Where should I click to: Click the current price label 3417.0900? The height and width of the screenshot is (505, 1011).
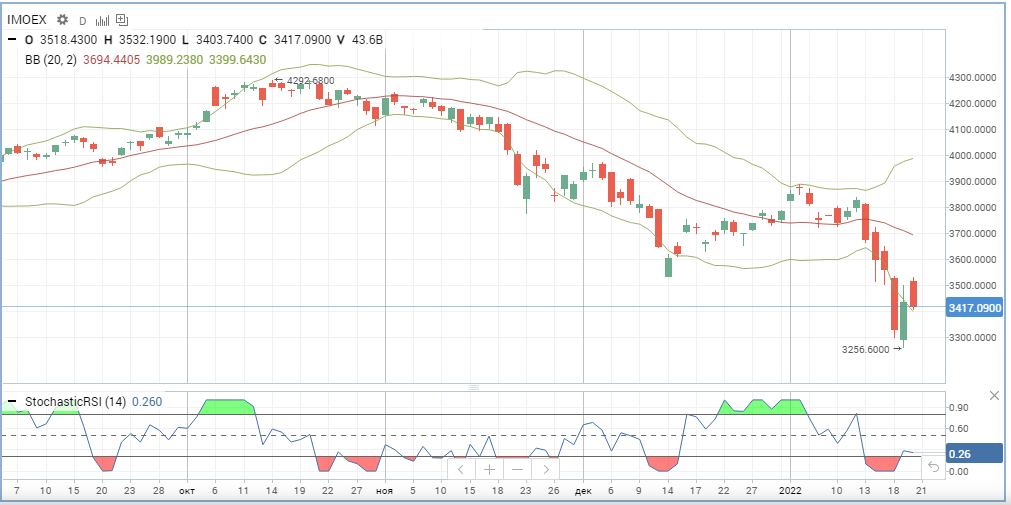pos(975,308)
